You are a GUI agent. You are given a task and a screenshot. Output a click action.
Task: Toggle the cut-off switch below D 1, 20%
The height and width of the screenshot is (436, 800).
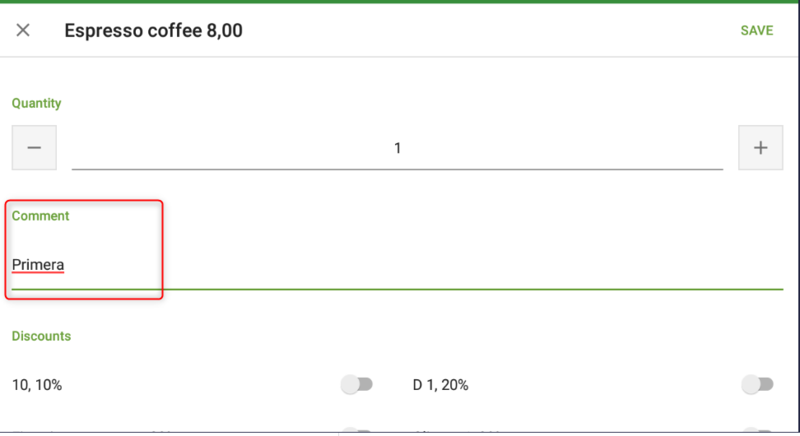point(757,431)
